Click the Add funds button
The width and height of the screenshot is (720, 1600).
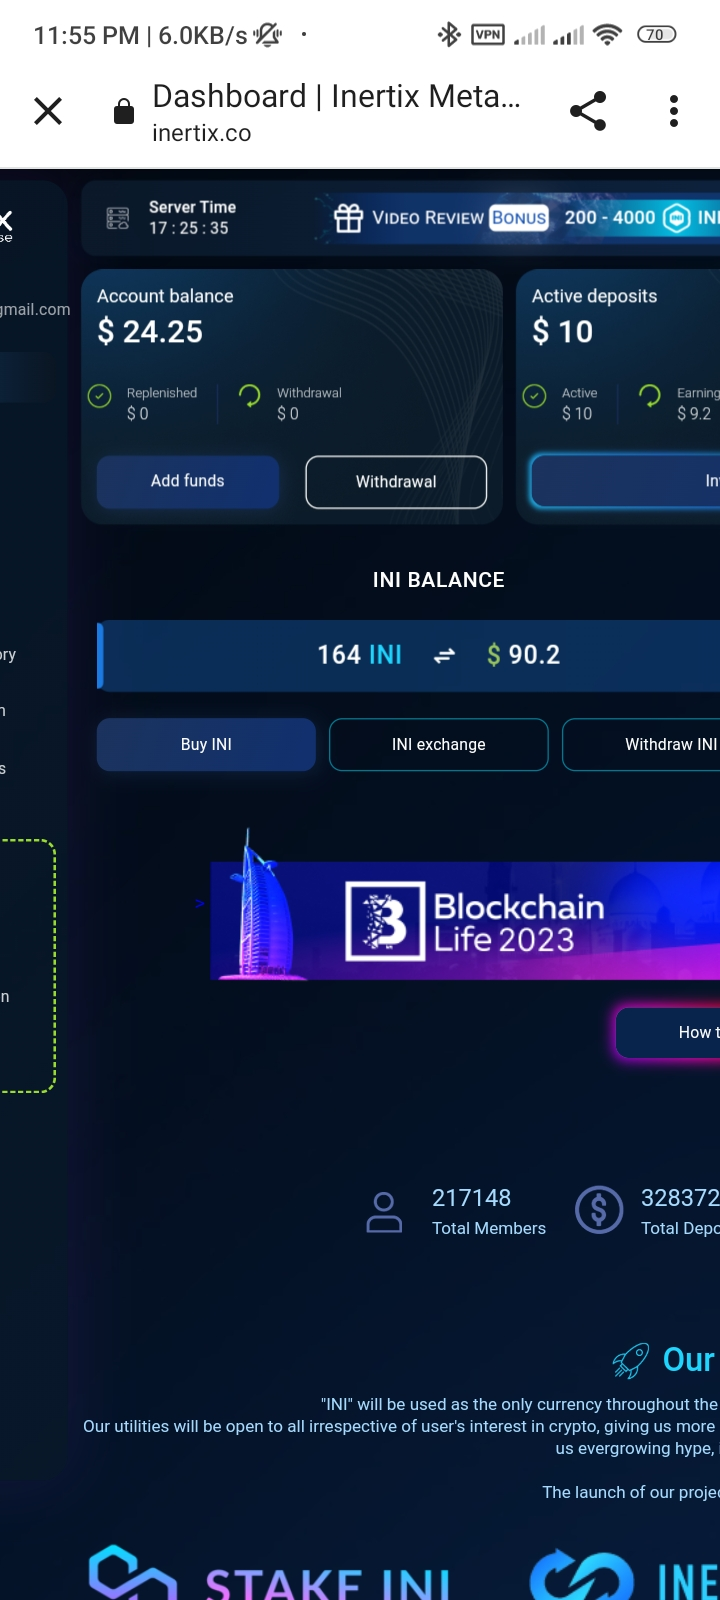tap(188, 482)
